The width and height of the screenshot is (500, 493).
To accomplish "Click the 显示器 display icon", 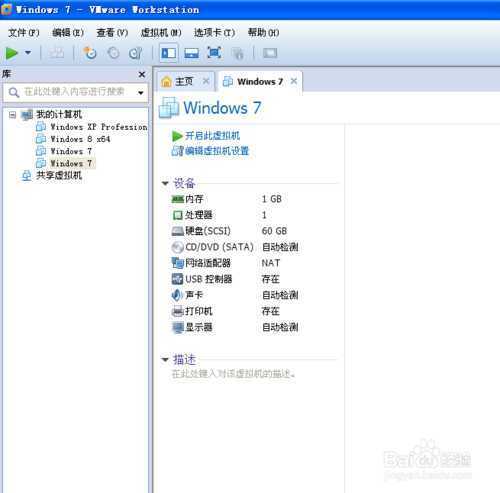I will 177,327.
